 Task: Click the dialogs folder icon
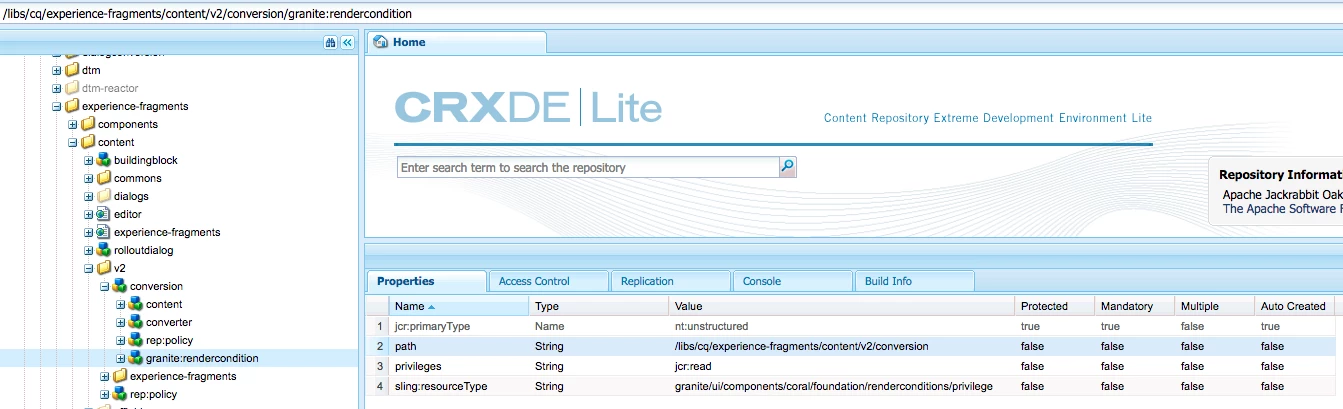click(104, 196)
